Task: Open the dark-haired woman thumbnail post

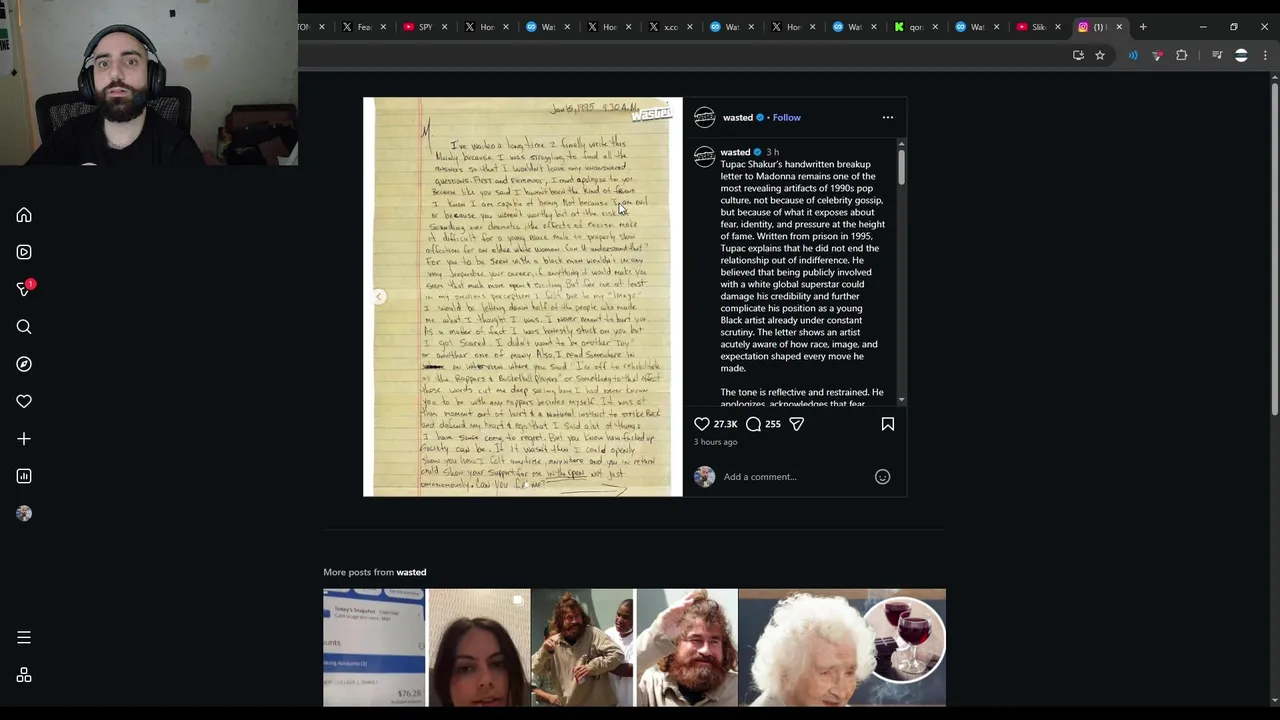Action: [479, 648]
